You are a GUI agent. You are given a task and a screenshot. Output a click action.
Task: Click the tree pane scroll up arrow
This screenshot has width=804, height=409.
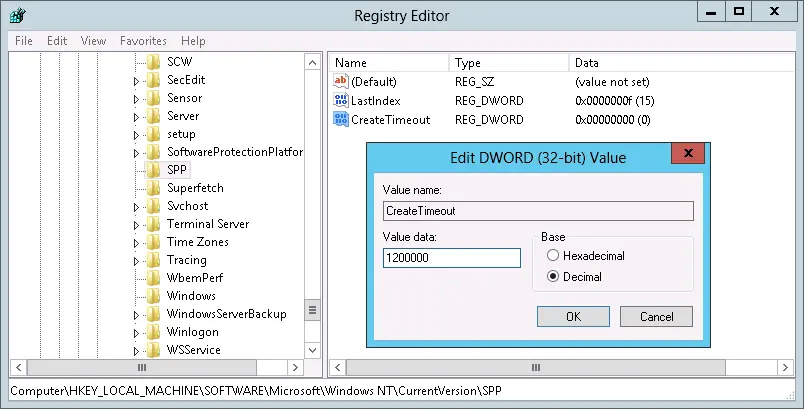[x=312, y=63]
